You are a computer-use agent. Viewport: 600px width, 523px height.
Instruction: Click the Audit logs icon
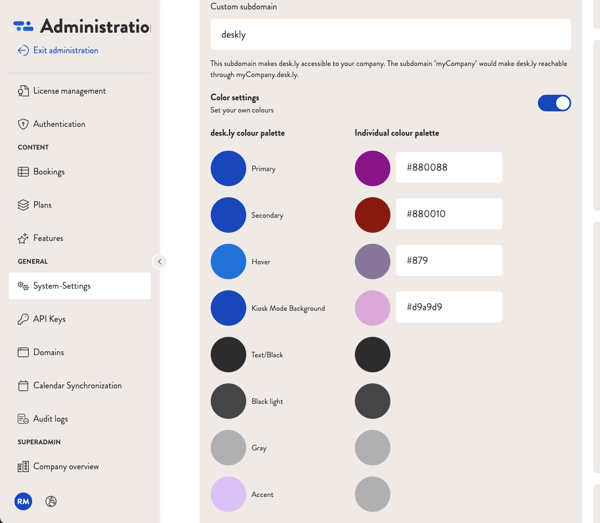(x=23, y=419)
